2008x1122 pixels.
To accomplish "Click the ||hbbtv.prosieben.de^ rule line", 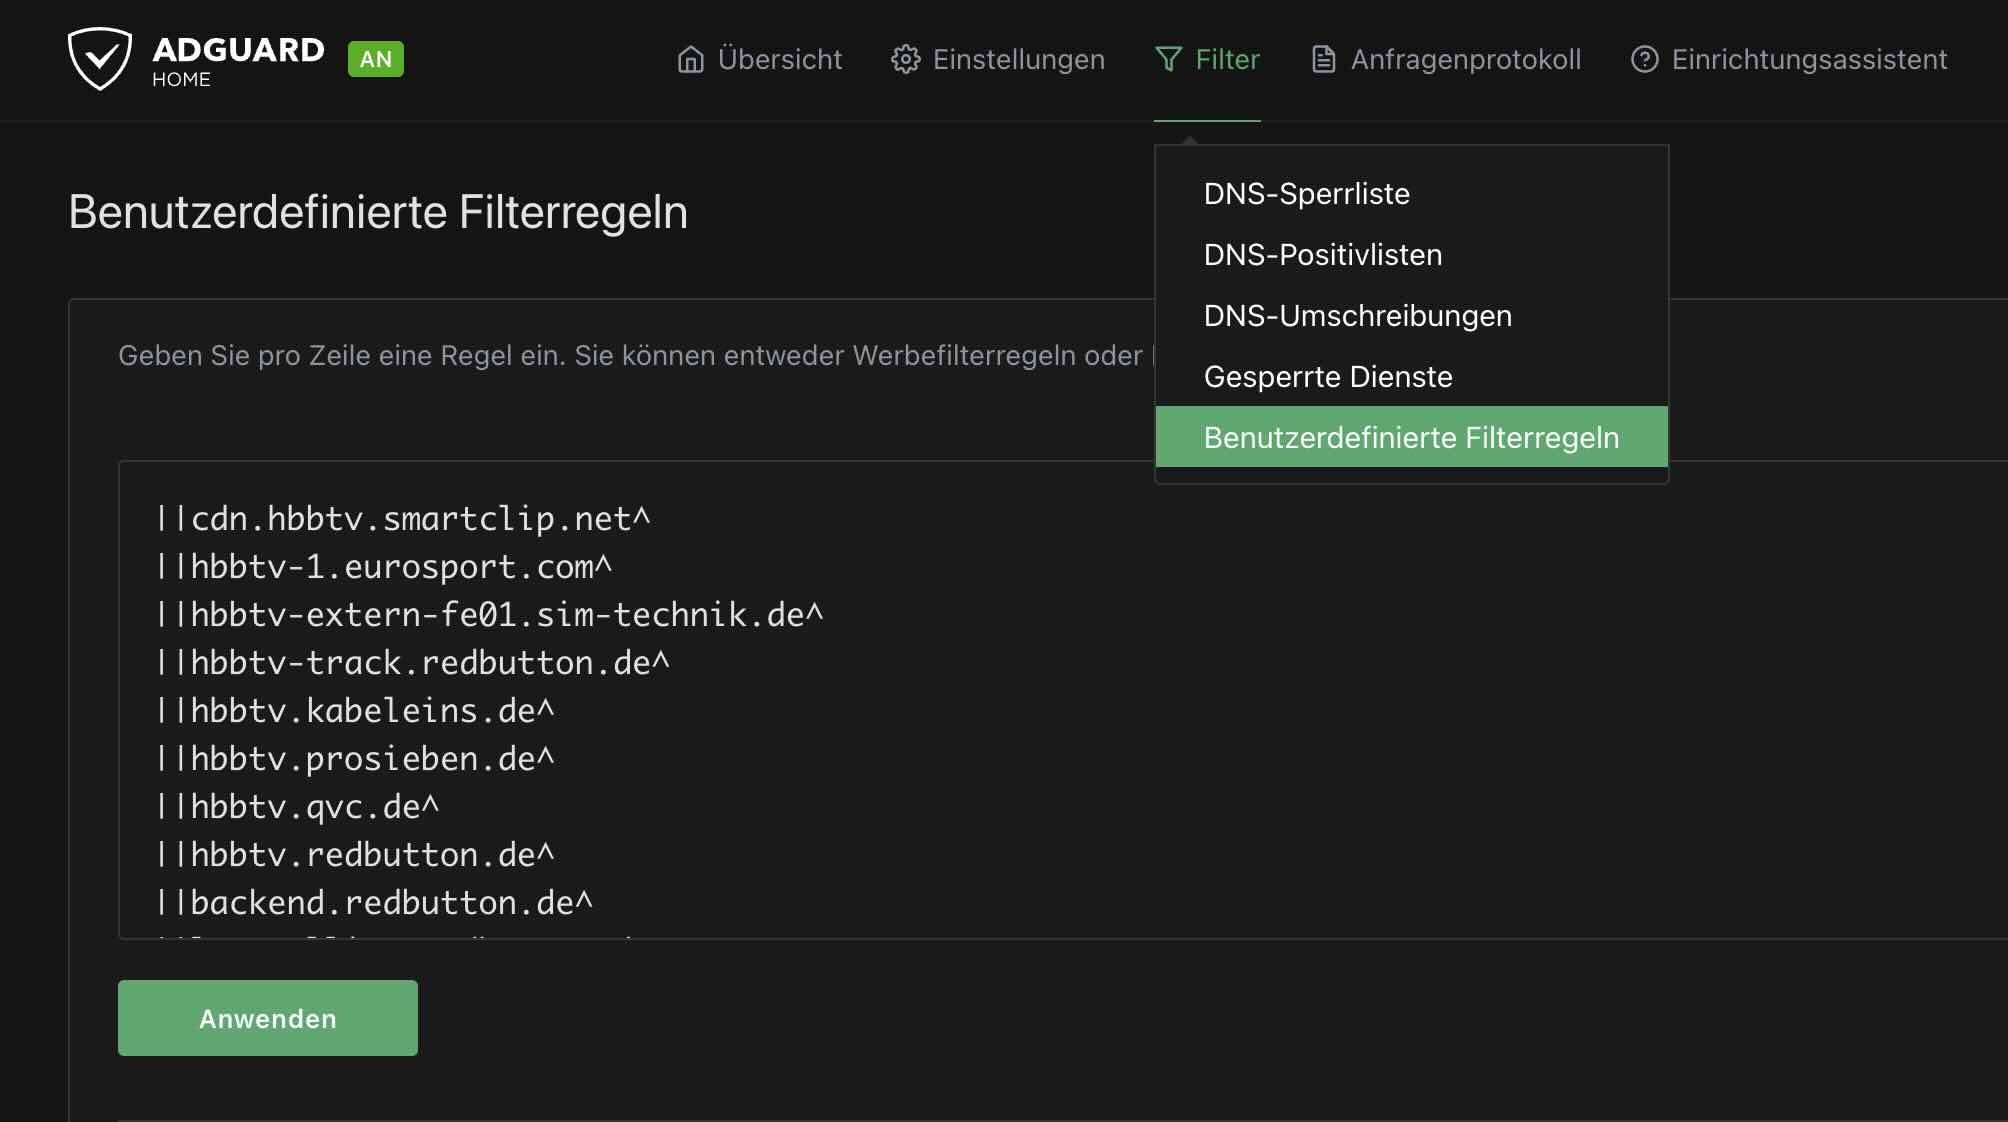I will tap(355, 758).
